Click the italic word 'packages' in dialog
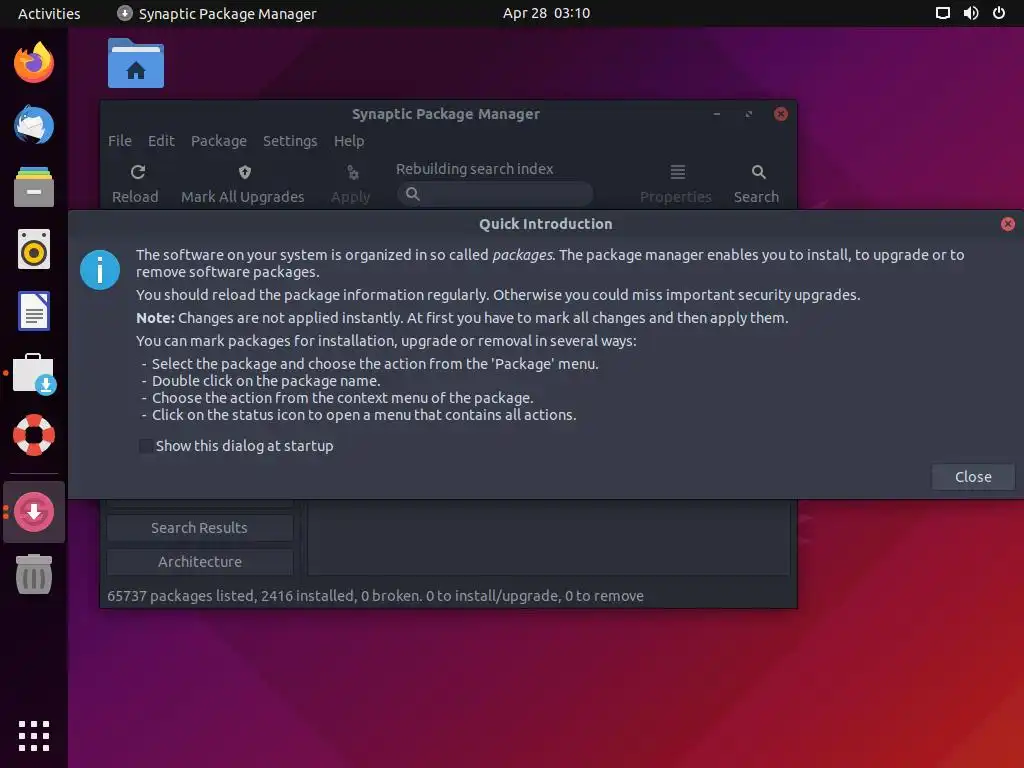Image resolution: width=1024 pixels, height=768 pixels. 522,255
